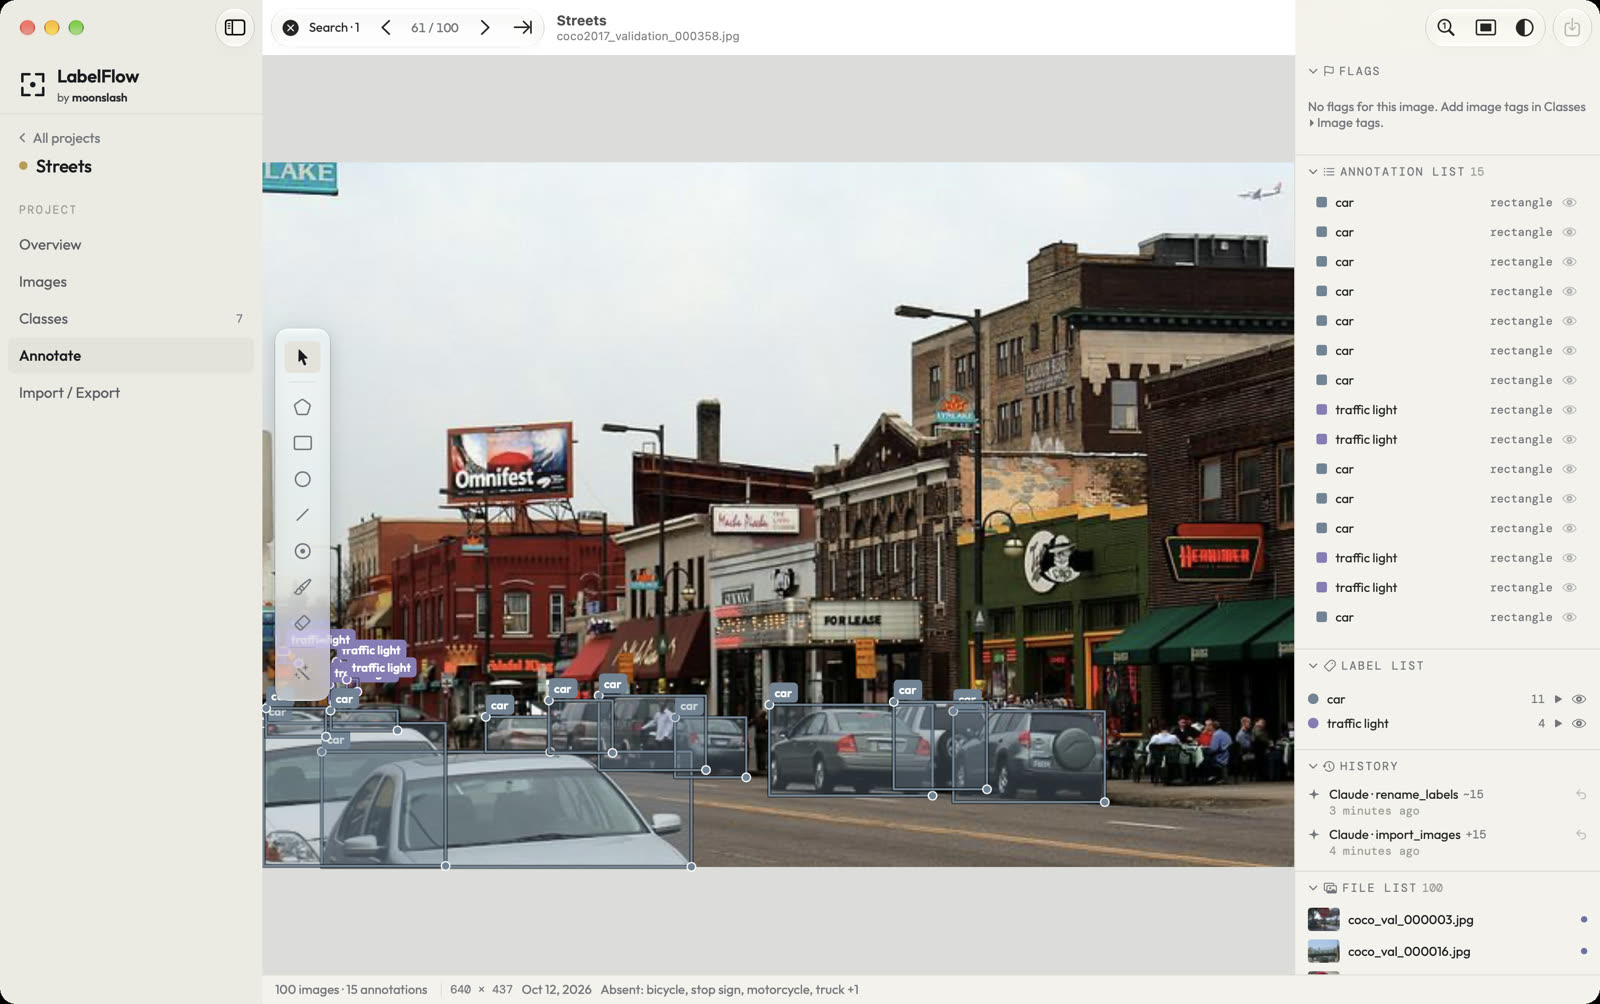
Task: Toggle traffic light label visibility in Label List
Action: [x=1579, y=723]
